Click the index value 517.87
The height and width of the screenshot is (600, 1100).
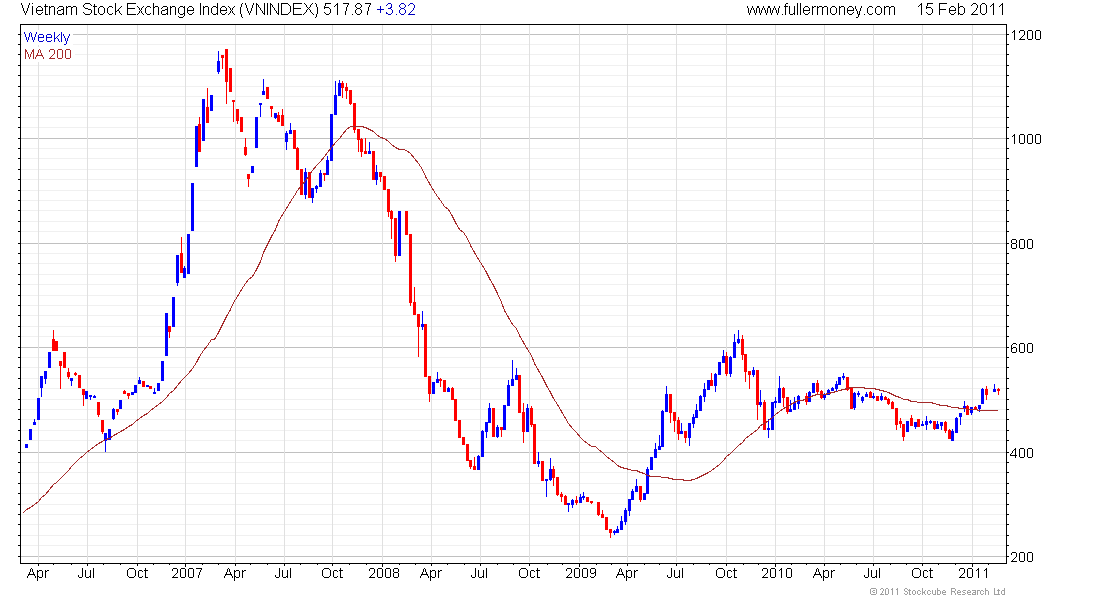click(x=347, y=10)
